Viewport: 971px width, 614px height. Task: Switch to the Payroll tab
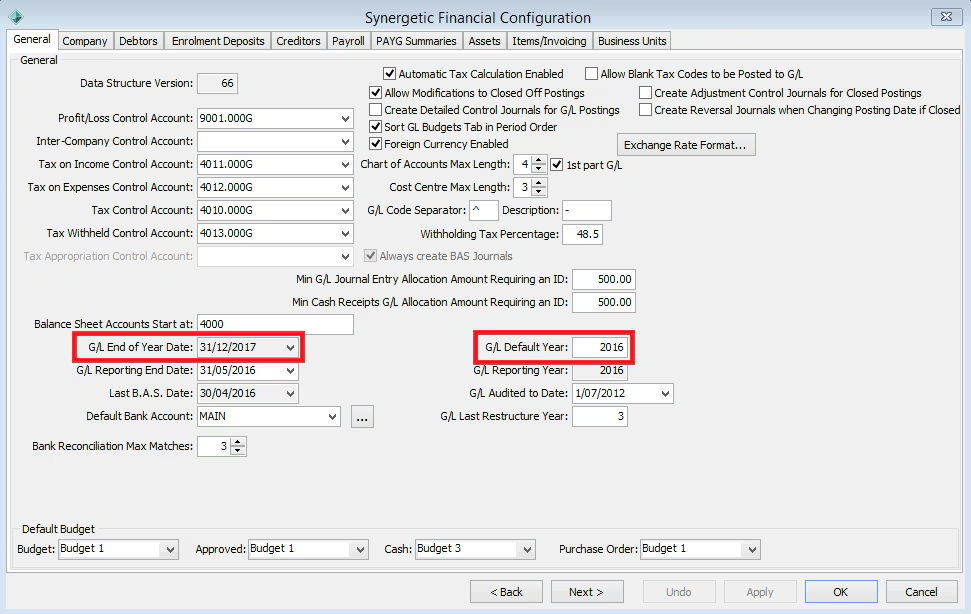click(348, 41)
